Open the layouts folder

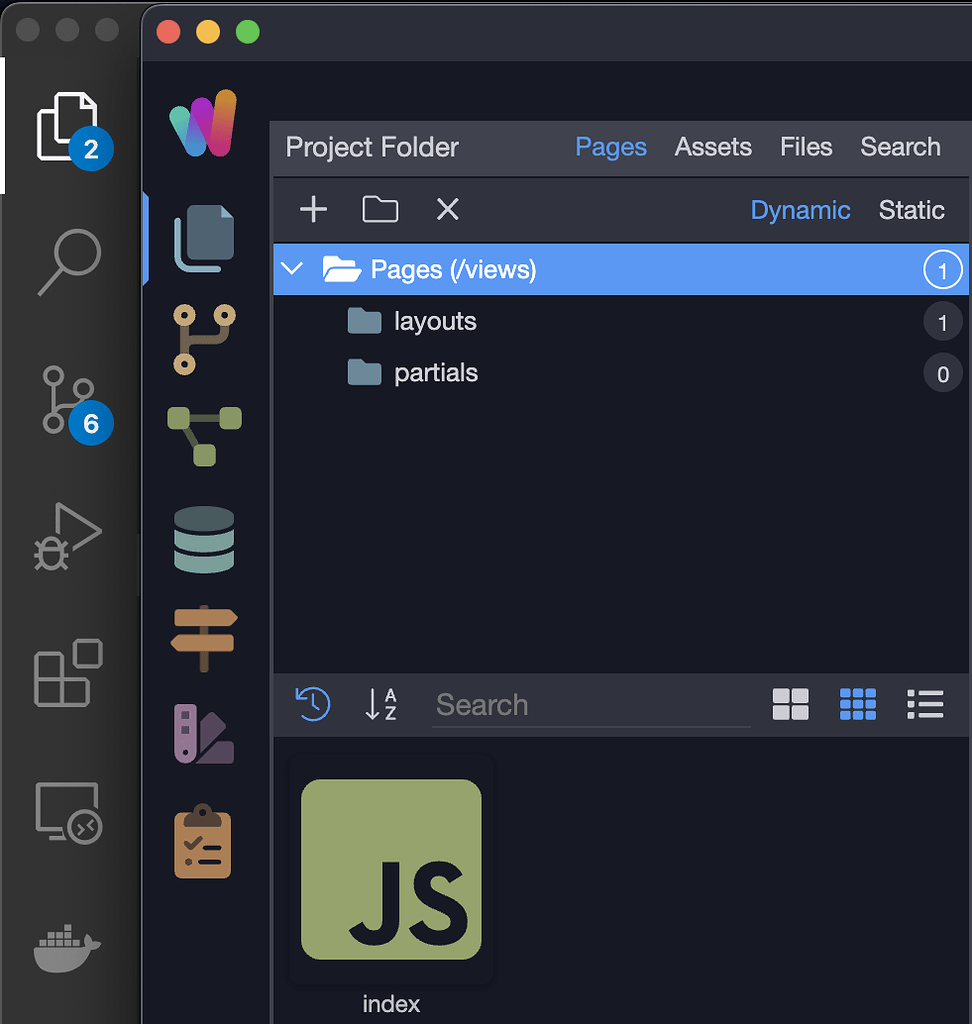(435, 321)
